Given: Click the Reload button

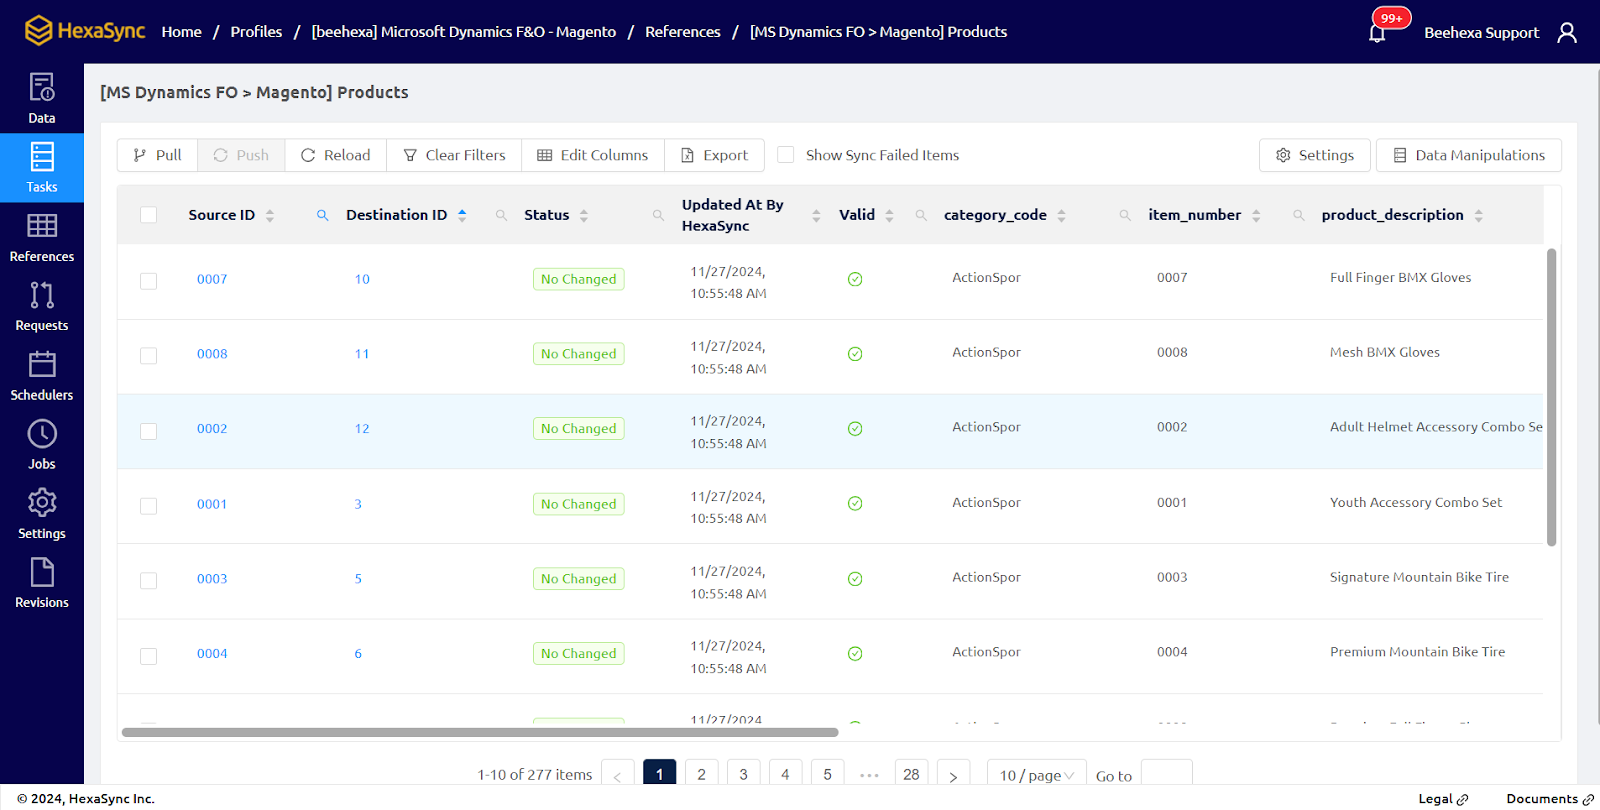Looking at the screenshot, I should tap(336, 155).
